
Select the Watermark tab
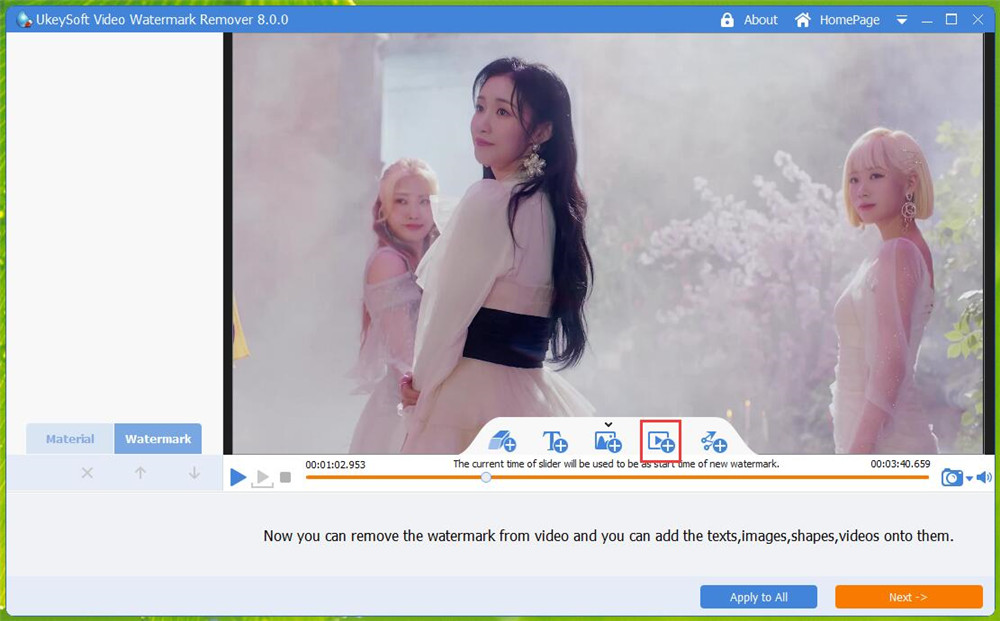point(157,438)
